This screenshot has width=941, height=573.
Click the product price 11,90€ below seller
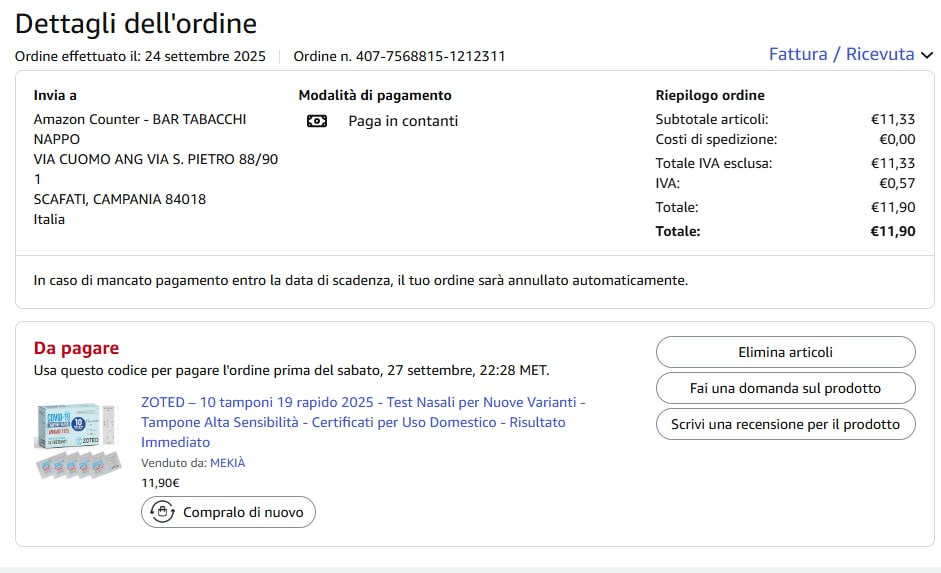click(160, 483)
